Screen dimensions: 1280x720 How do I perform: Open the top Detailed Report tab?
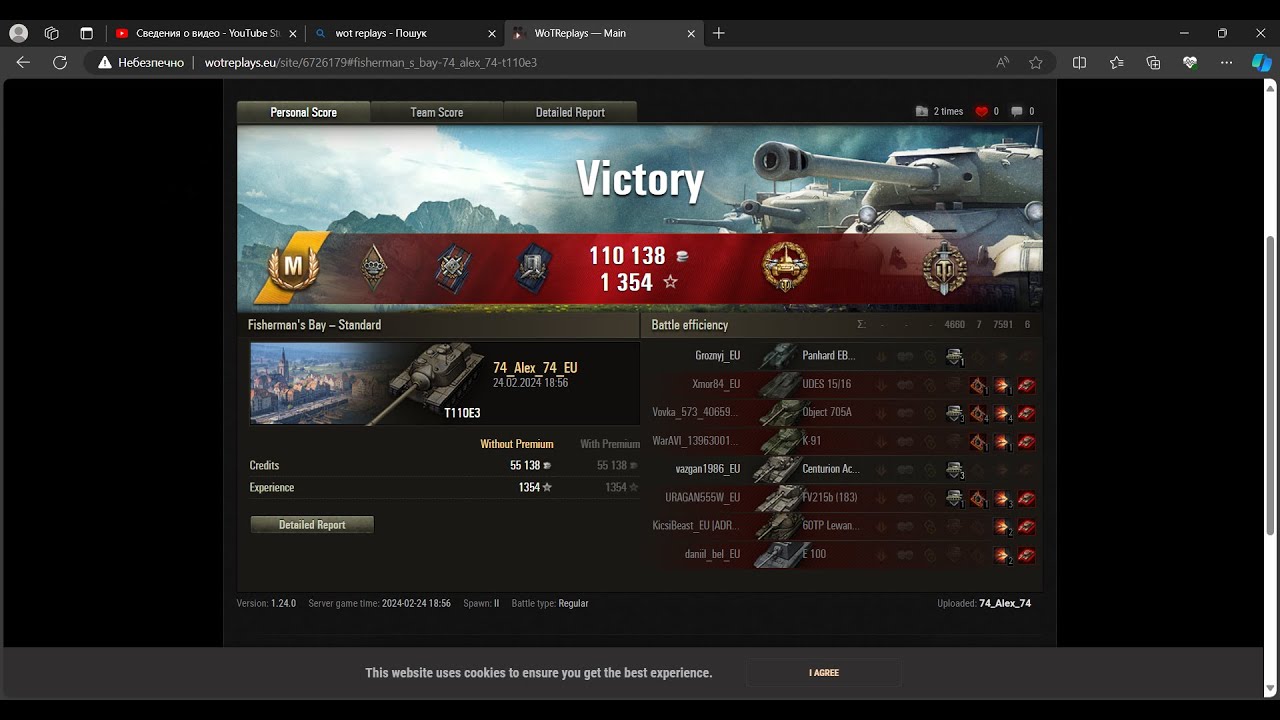tap(570, 112)
